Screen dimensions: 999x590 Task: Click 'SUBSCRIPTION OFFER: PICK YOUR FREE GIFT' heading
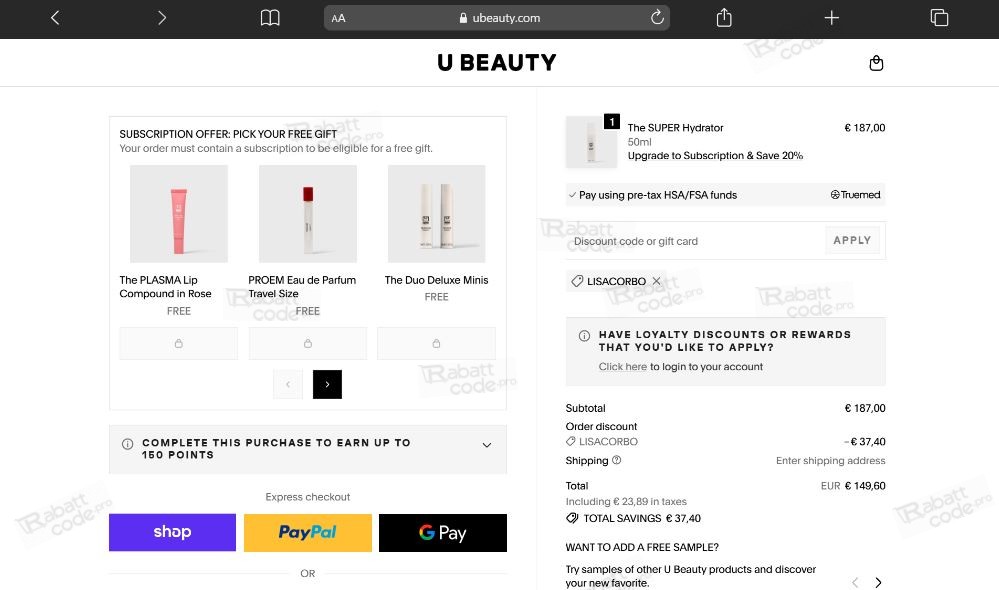[228, 134]
